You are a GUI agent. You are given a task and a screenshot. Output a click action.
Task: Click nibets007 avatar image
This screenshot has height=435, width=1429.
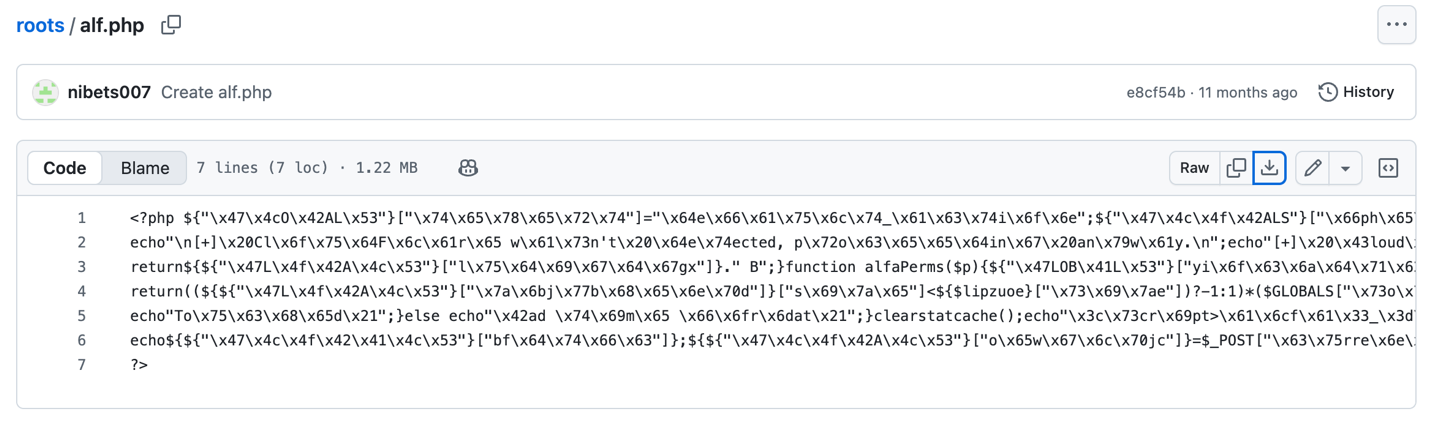click(45, 92)
